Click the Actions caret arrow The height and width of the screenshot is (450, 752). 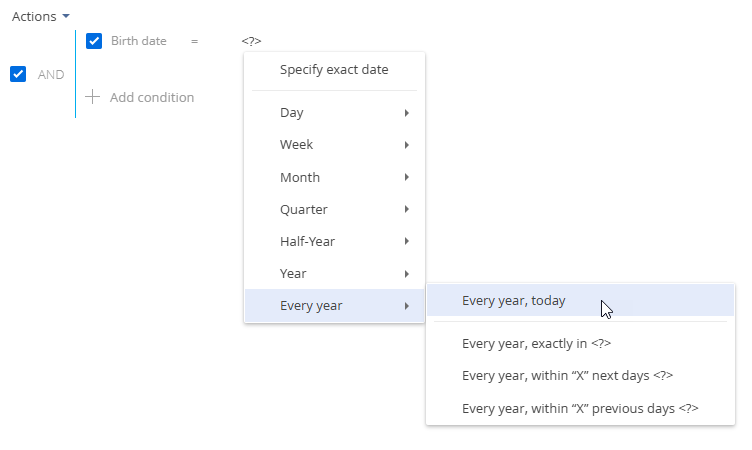(66, 16)
